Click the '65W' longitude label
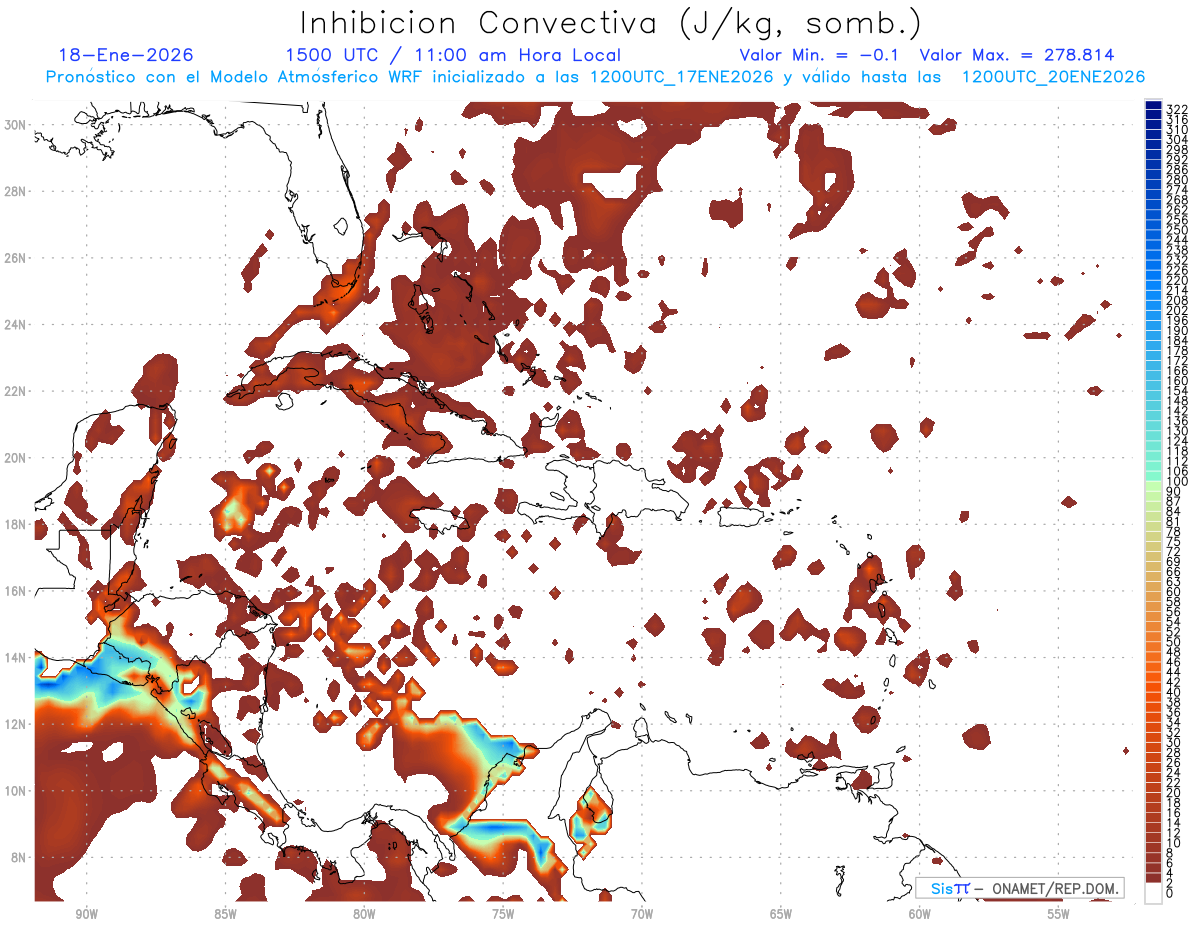The image size is (1200, 927). [781, 914]
